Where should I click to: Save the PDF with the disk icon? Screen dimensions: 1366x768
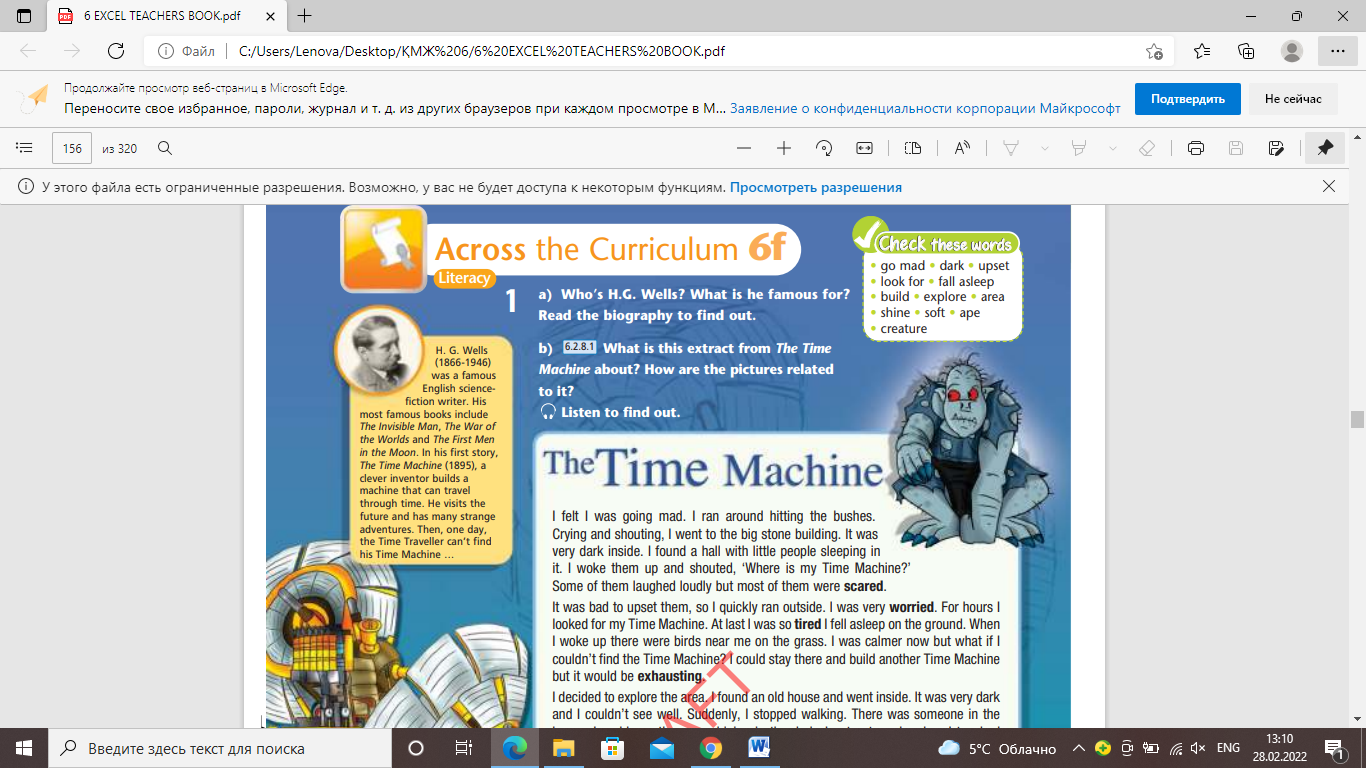[x=1236, y=148]
